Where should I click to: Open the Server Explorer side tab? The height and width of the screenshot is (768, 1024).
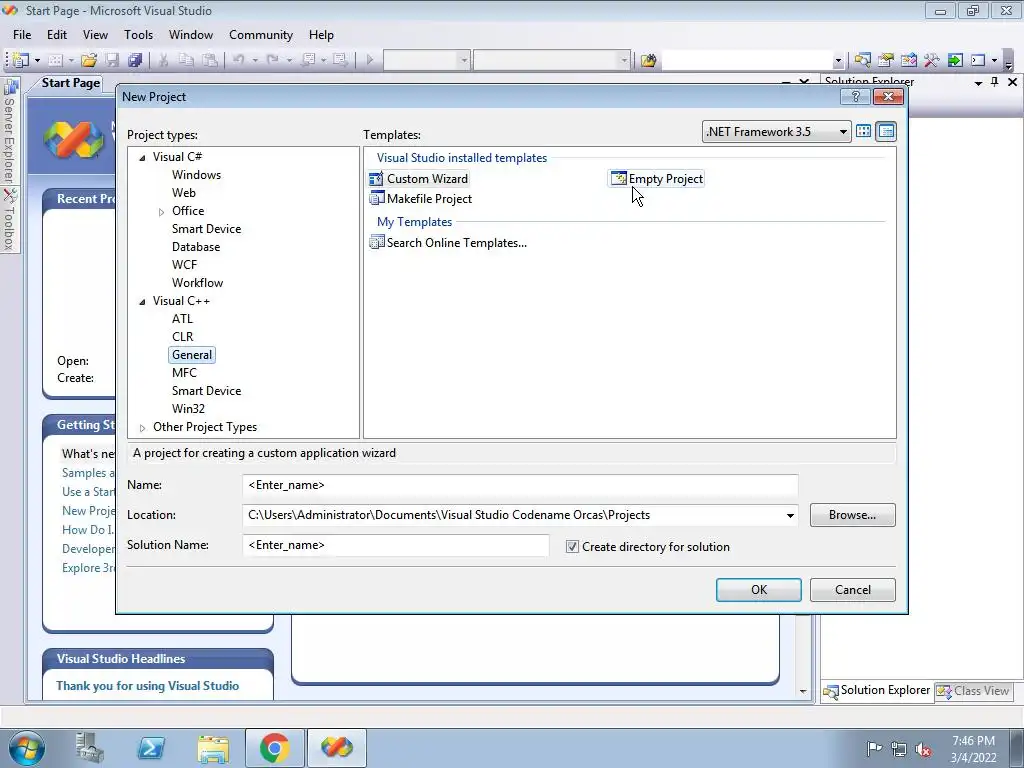9,132
